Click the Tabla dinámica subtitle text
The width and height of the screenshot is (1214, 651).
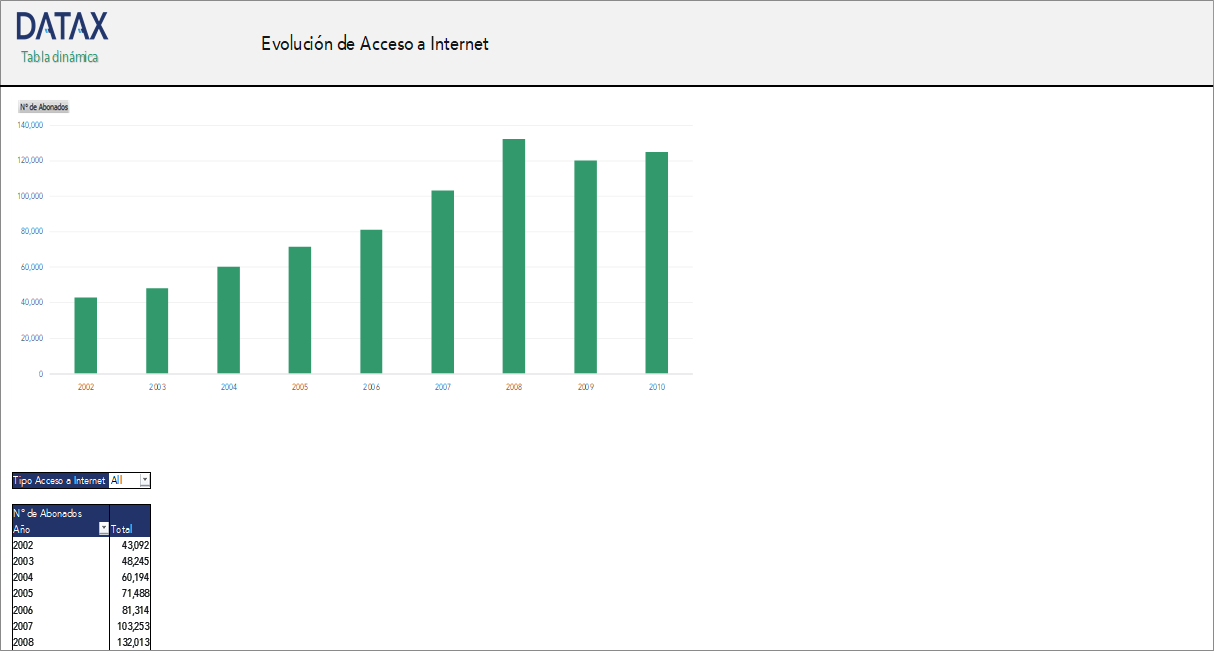(x=59, y=57)
